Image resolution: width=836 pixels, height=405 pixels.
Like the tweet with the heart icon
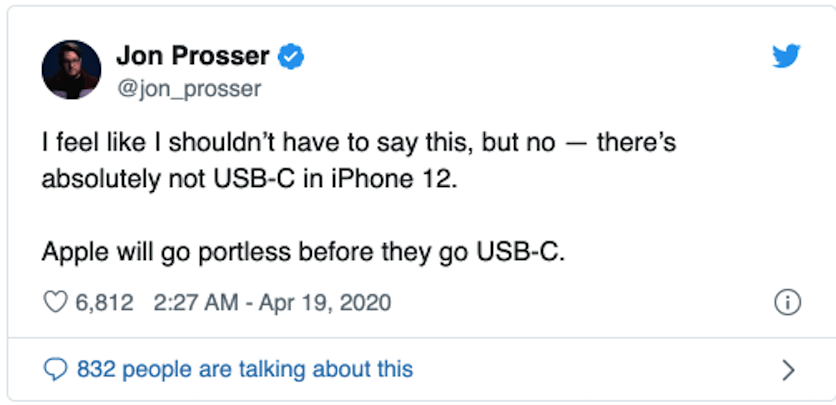55,302
